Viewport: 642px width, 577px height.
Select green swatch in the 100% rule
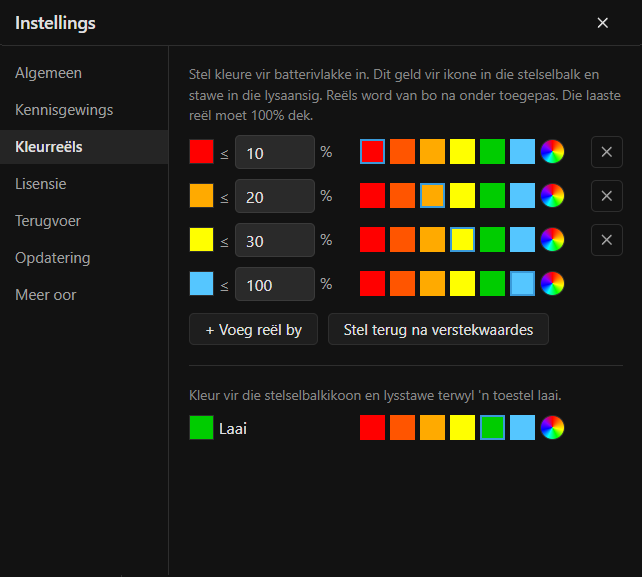493,283
